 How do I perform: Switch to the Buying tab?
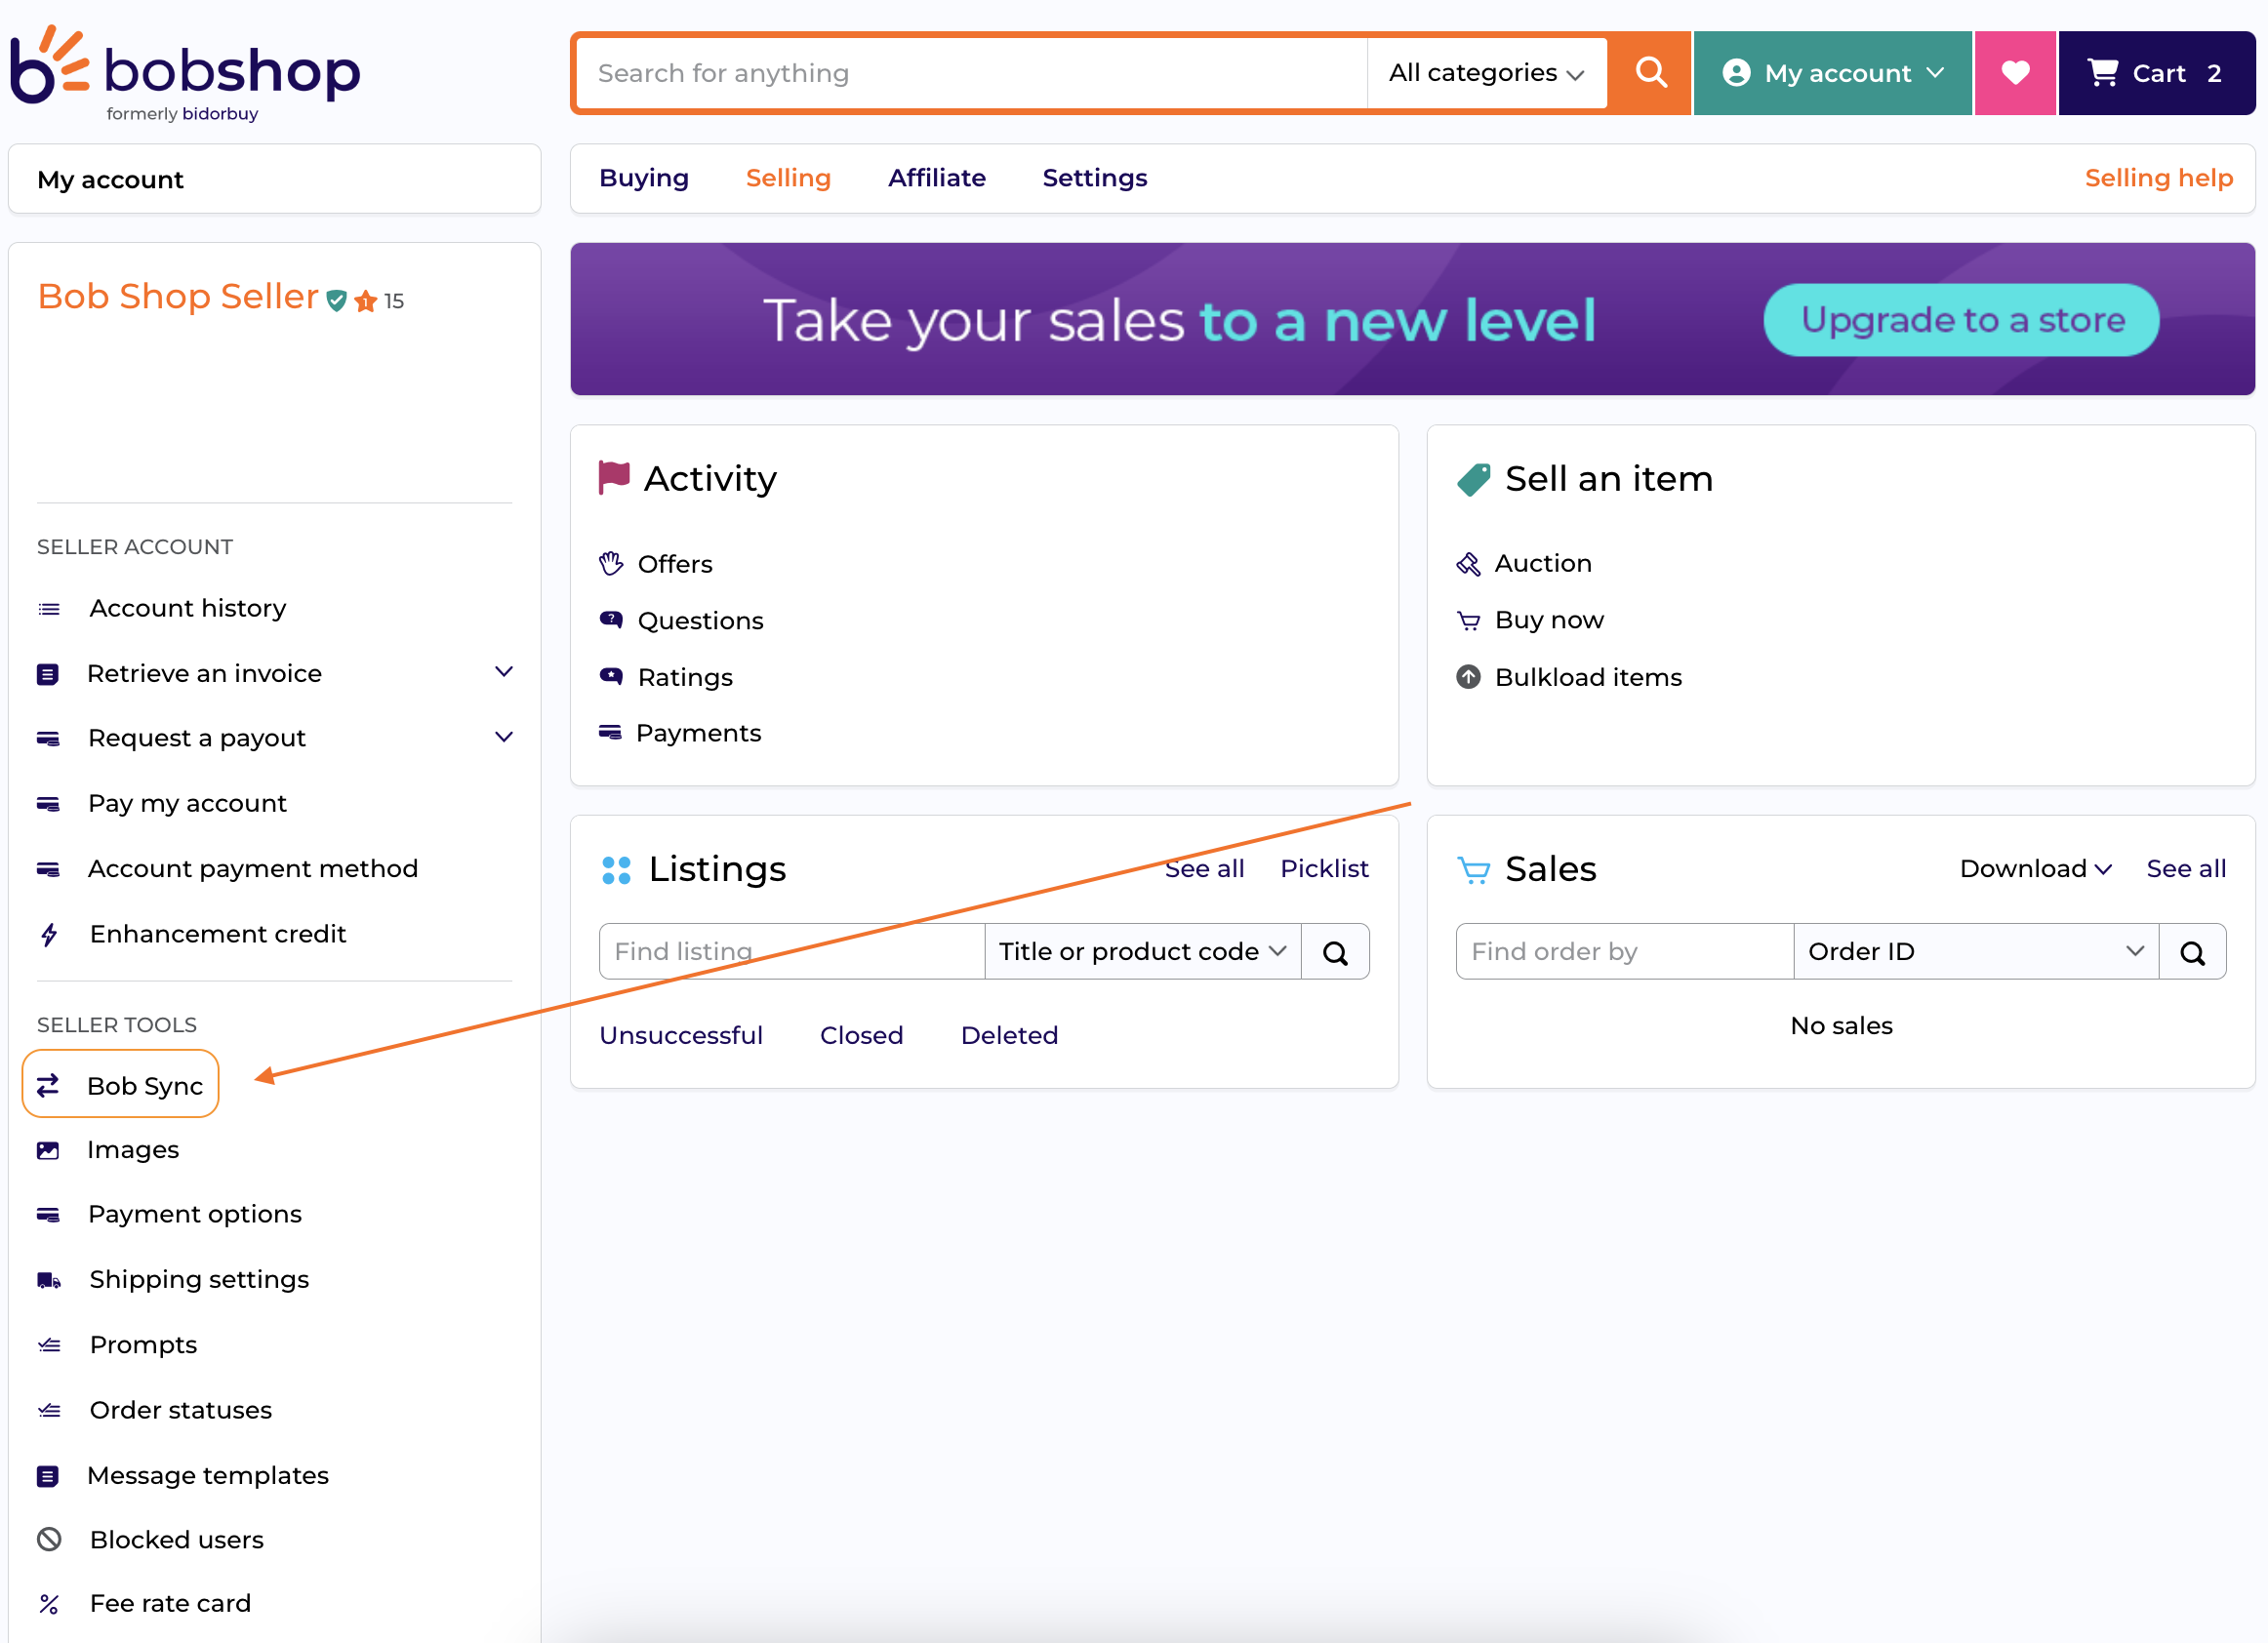(644, 178)
